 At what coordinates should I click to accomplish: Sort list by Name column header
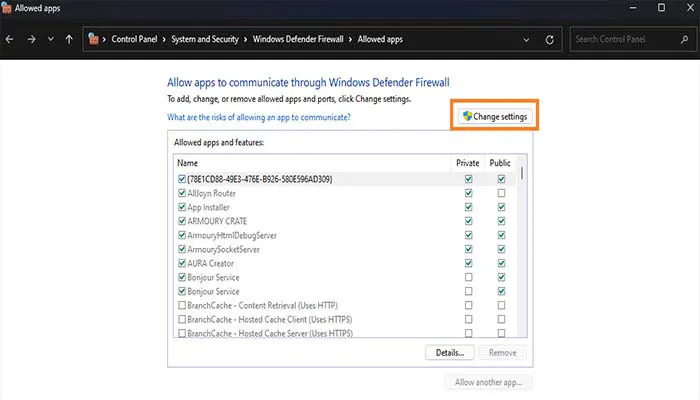(312, 163)
